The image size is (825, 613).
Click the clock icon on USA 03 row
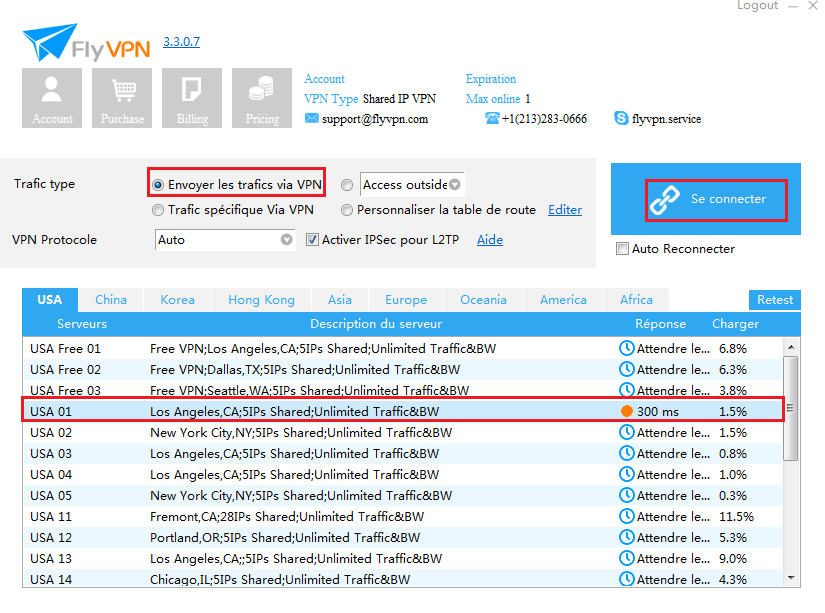[626, 453]
